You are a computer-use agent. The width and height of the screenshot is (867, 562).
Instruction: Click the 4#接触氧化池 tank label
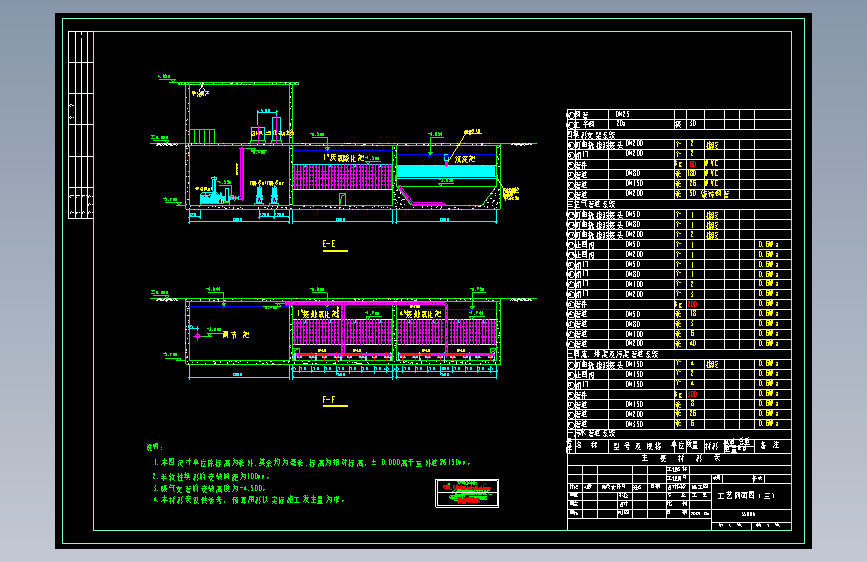tap(421, 314)
